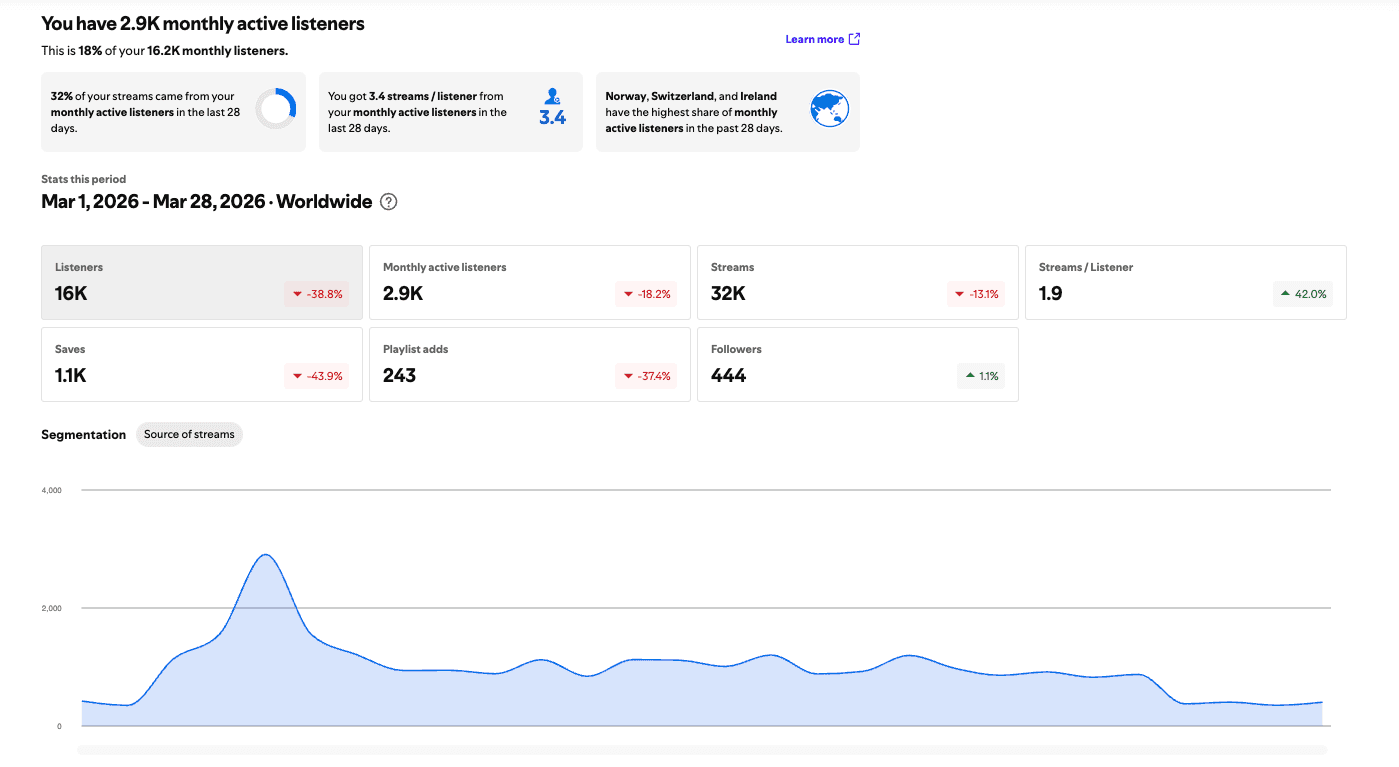Viewport: 1399px width, 767px height.
Task: Toggle the Source of streams segmentation chip
Action: (189, 434)
